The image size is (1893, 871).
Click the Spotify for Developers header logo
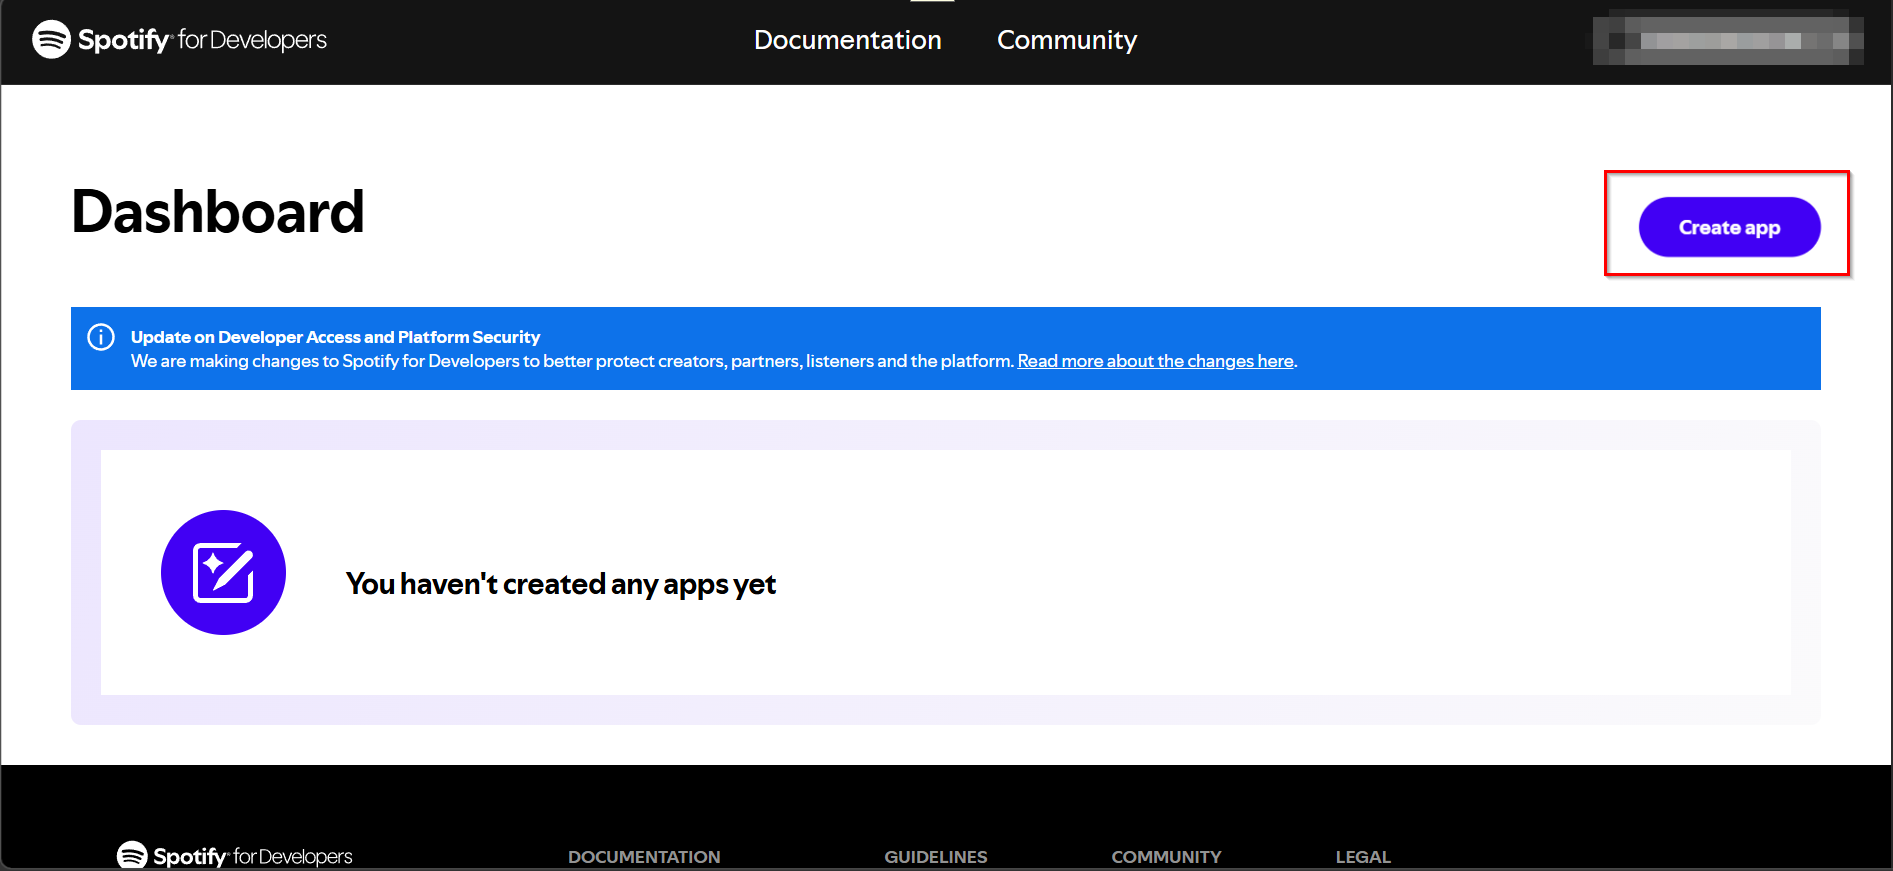pos(180,40)
